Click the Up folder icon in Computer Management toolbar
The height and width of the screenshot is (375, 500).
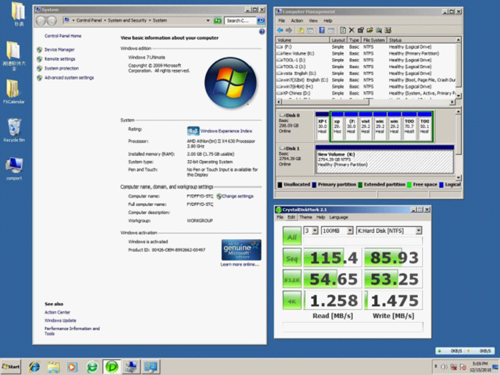point(301,30)
